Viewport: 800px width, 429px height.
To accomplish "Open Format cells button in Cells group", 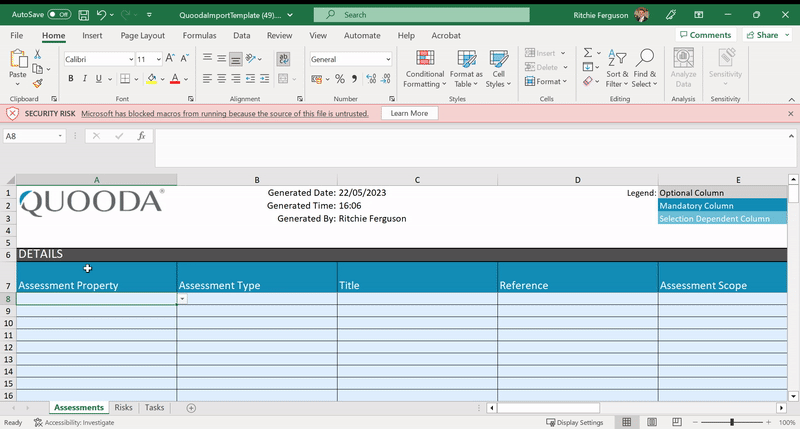I will tap(545, 81).
